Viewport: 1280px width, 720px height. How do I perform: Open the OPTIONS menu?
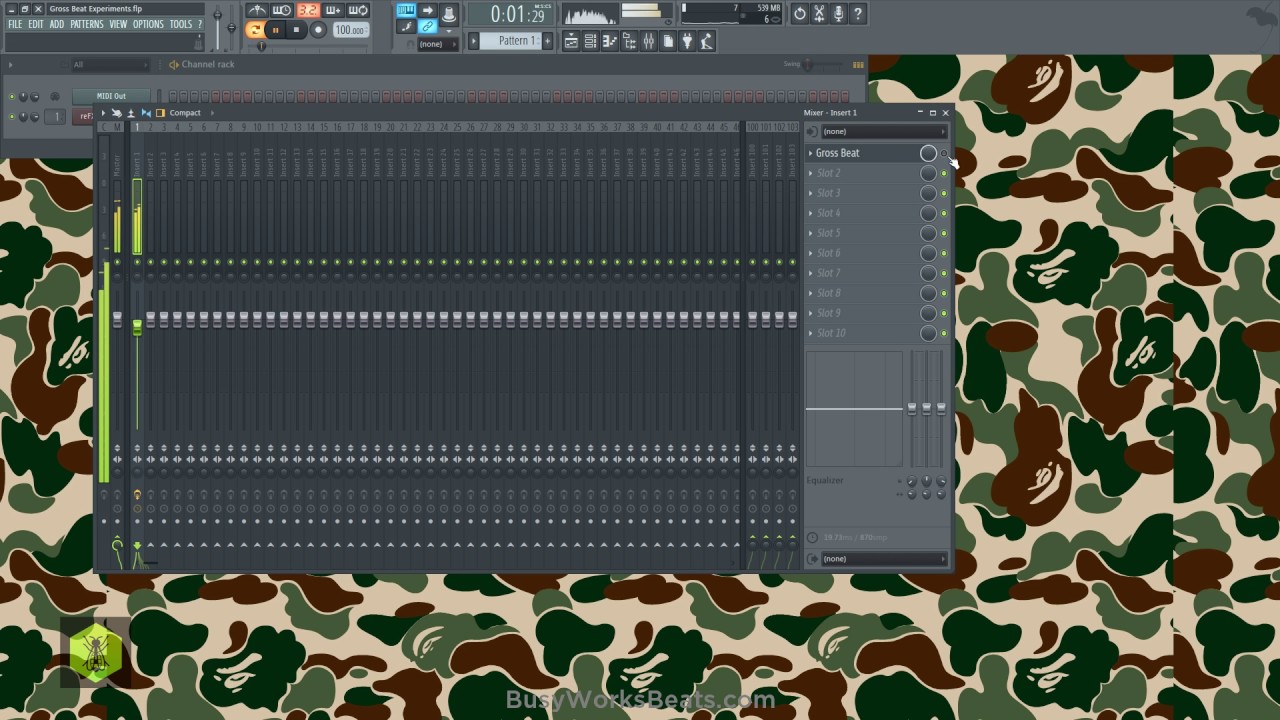tap(148, 25)
